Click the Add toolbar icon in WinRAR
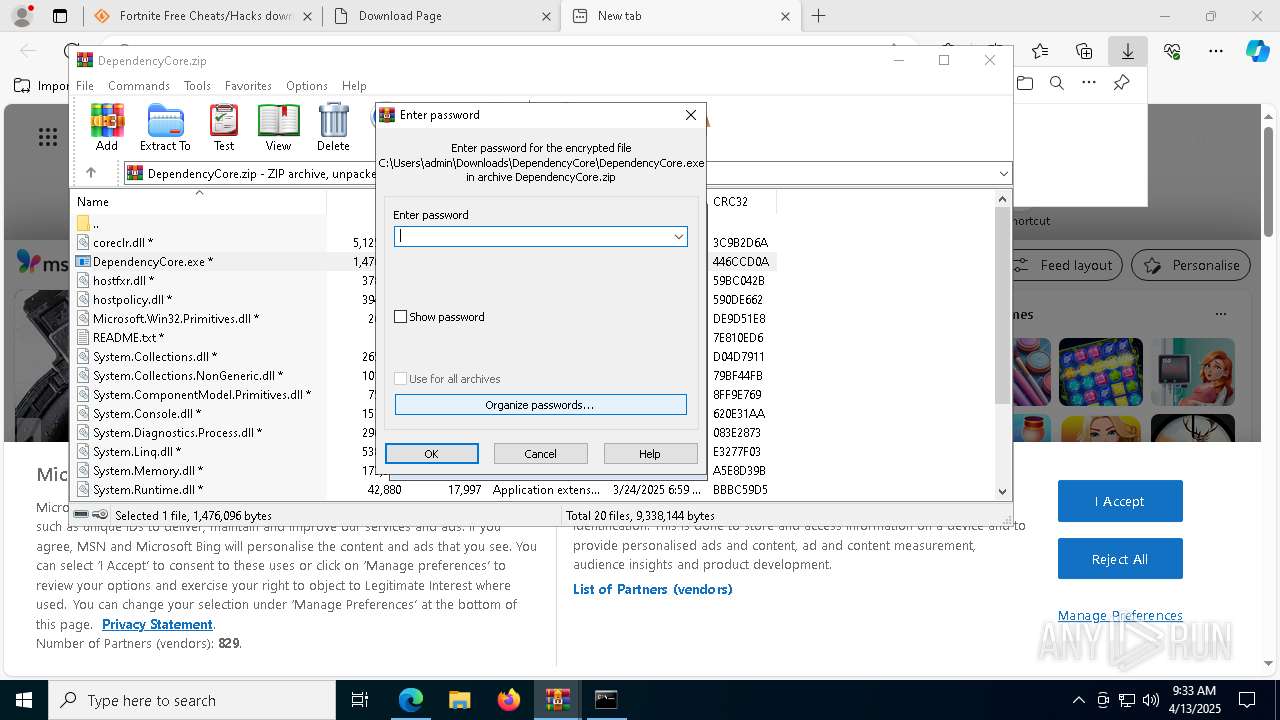This screenshot has width=1280, height=720. pyautogui.click(x=107, y=127)
